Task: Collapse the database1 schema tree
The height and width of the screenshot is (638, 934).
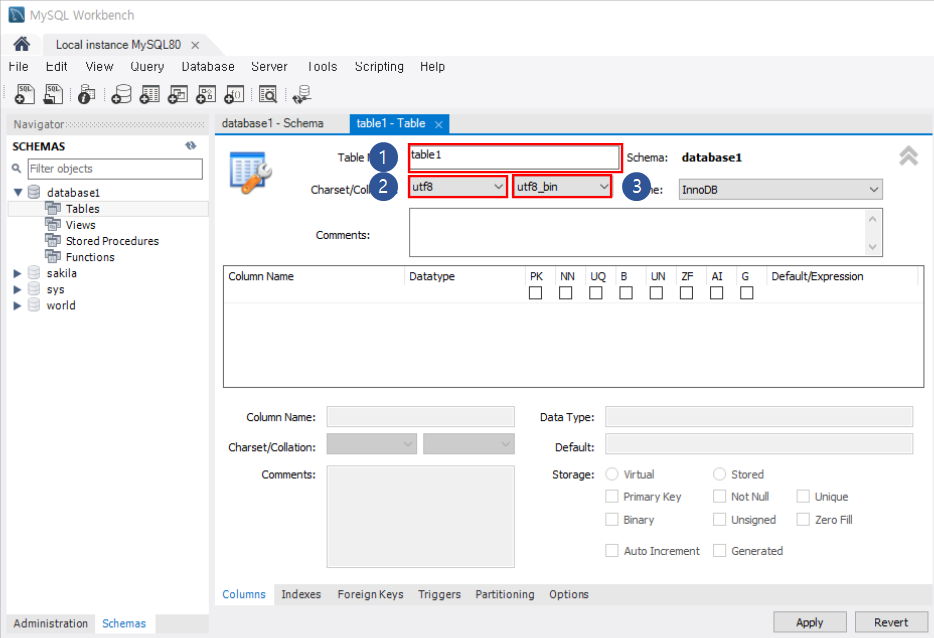Action: (20, 192)
